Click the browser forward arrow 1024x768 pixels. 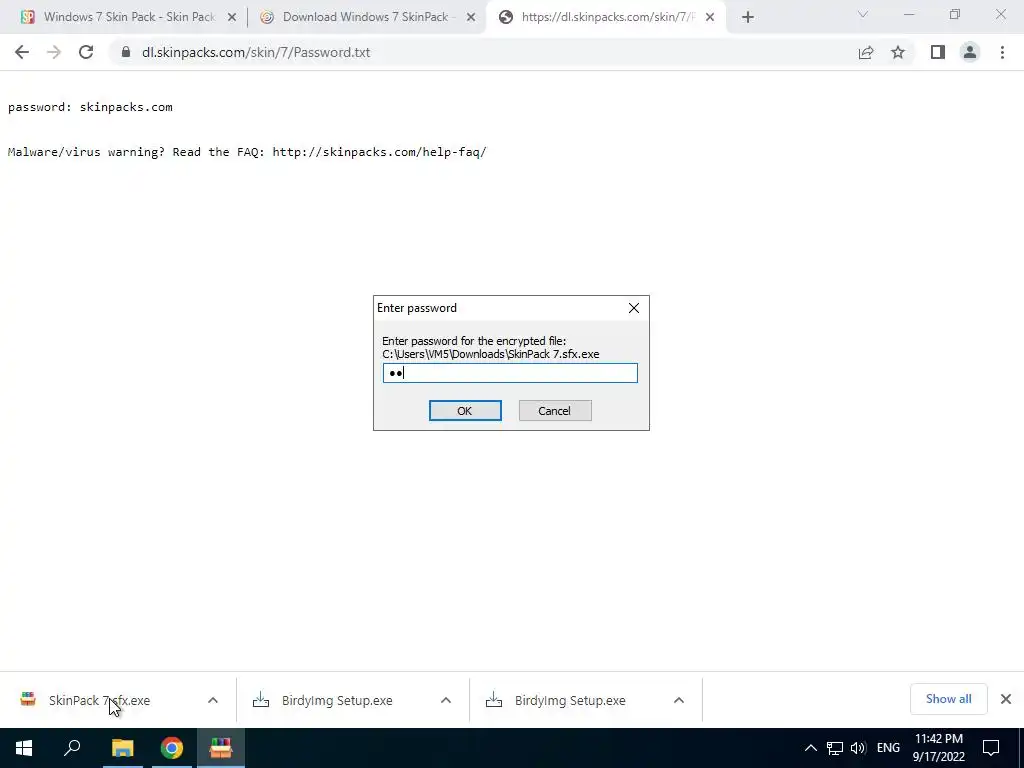tap(54, 52)
